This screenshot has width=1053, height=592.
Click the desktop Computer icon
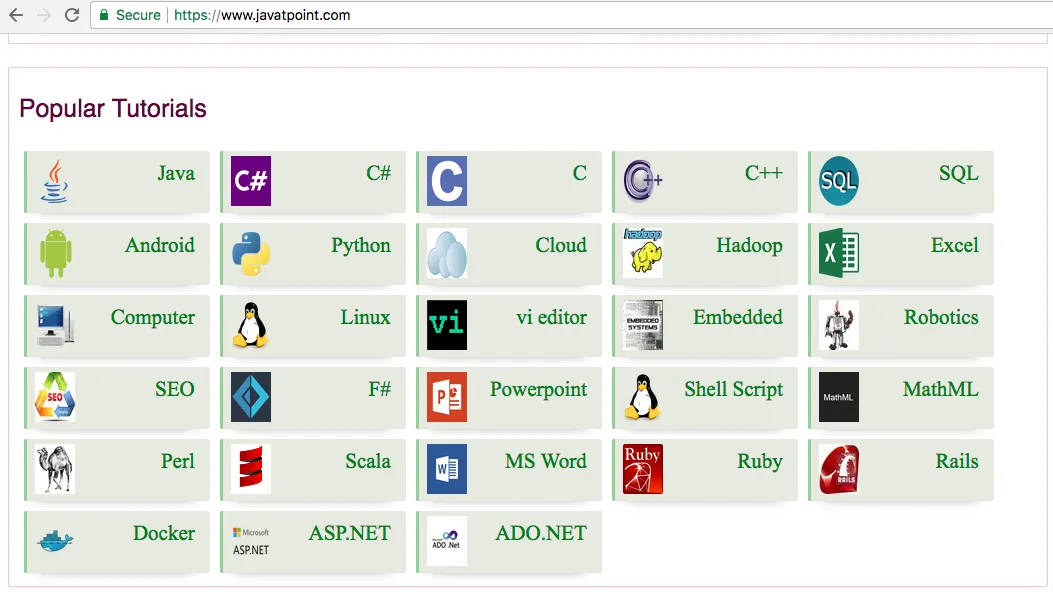[x=55, y=325]
